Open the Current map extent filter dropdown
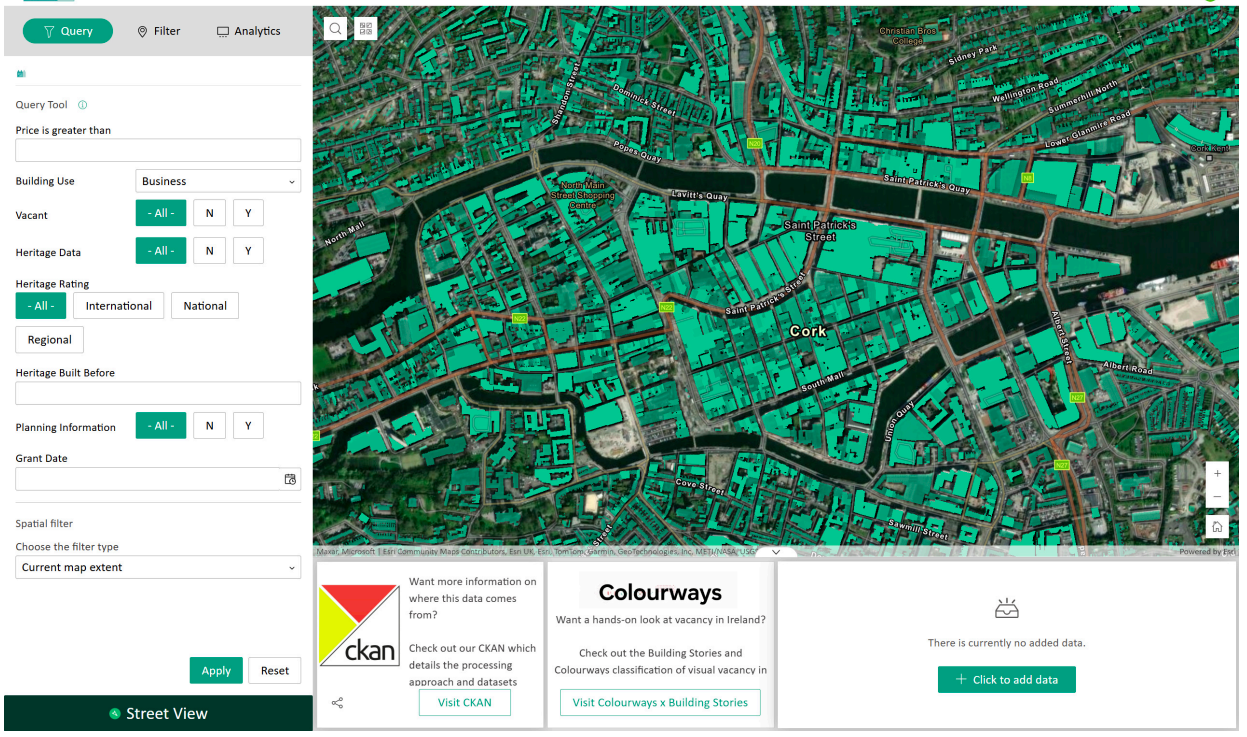This screenshot has width=1247, height=737. (157, 567)
